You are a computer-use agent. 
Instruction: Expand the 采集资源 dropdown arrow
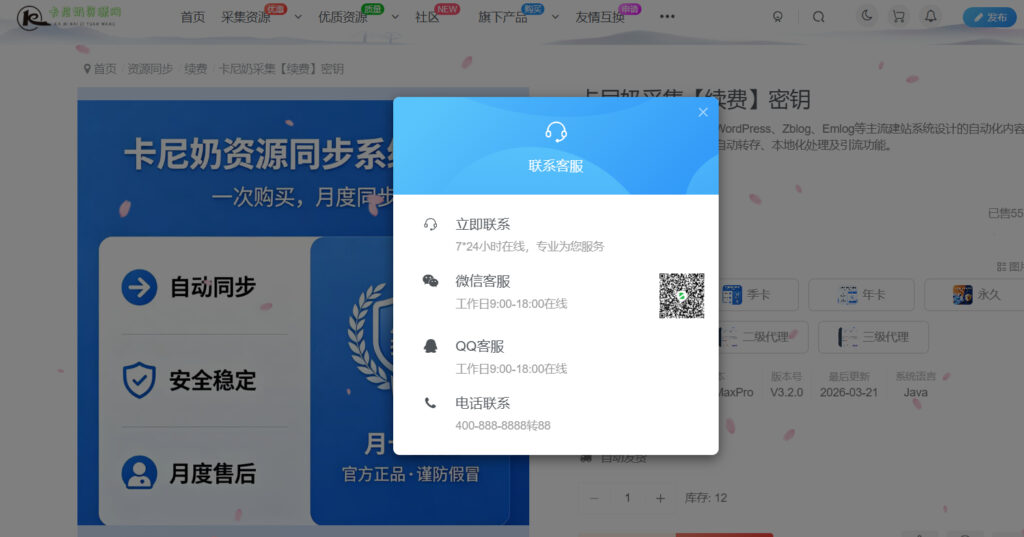[298, 17]
